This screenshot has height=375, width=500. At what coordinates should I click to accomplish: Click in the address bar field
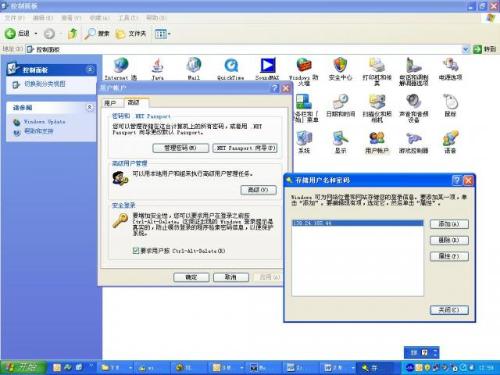tap(247, 49)
